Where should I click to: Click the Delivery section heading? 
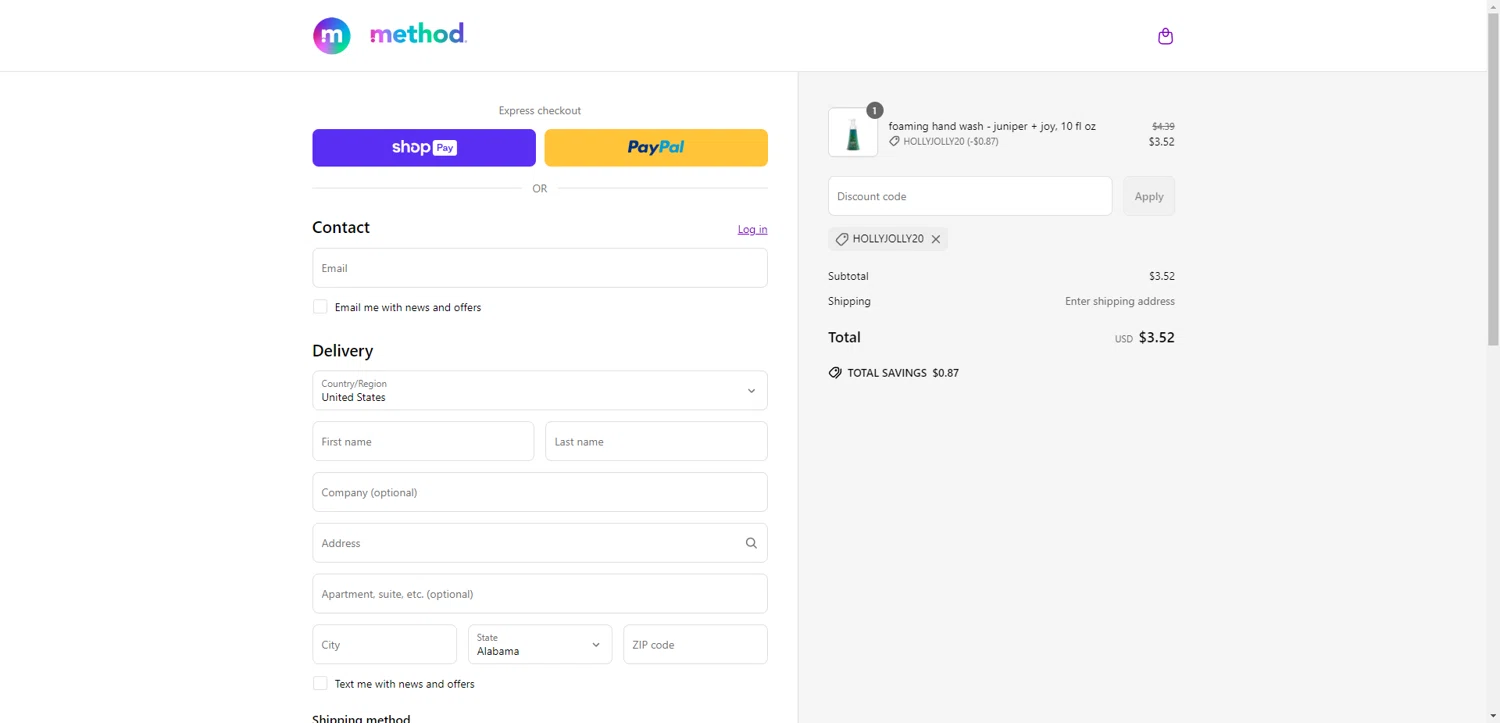pyautogui.click(x=342, y=351)
